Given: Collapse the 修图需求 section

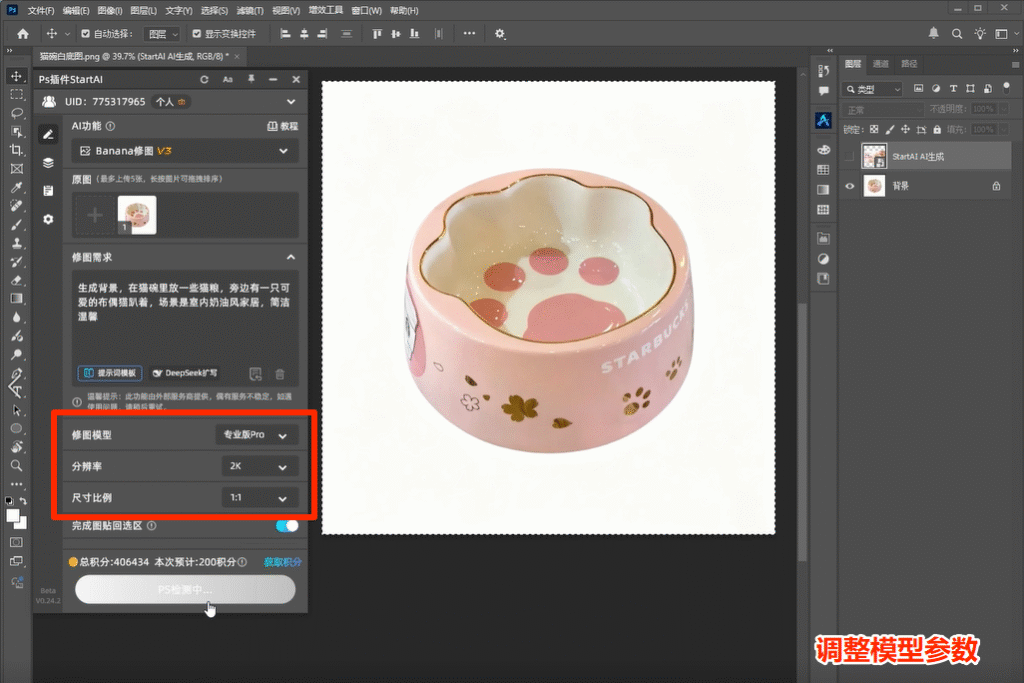Looking at the screenshot, I should click(291, 257).
